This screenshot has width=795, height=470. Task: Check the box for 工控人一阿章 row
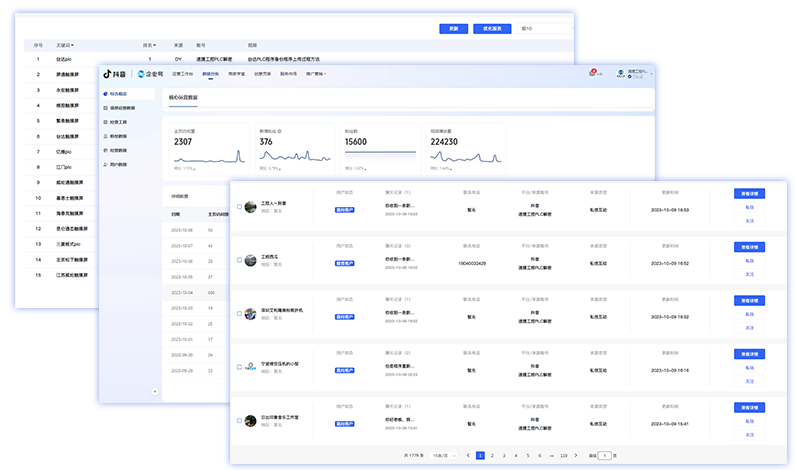coord(239,207)
